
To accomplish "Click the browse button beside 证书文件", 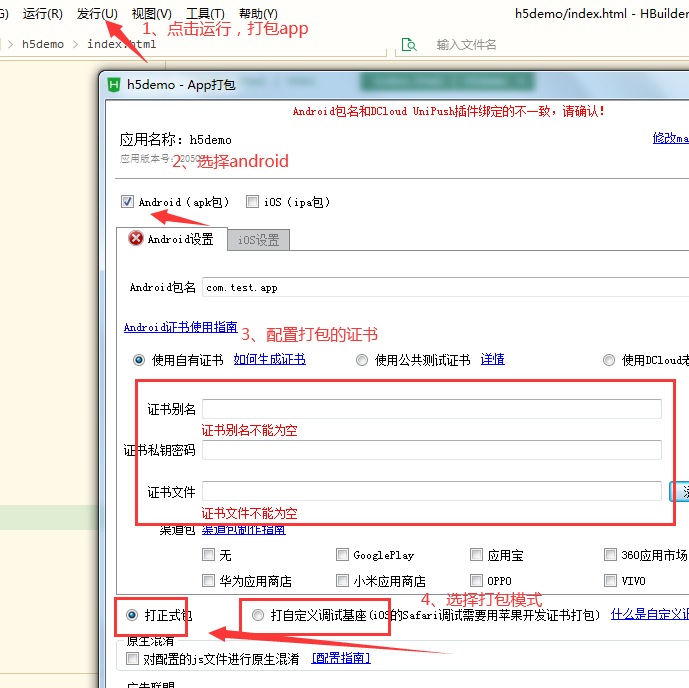I will click(x=679, y=491).
